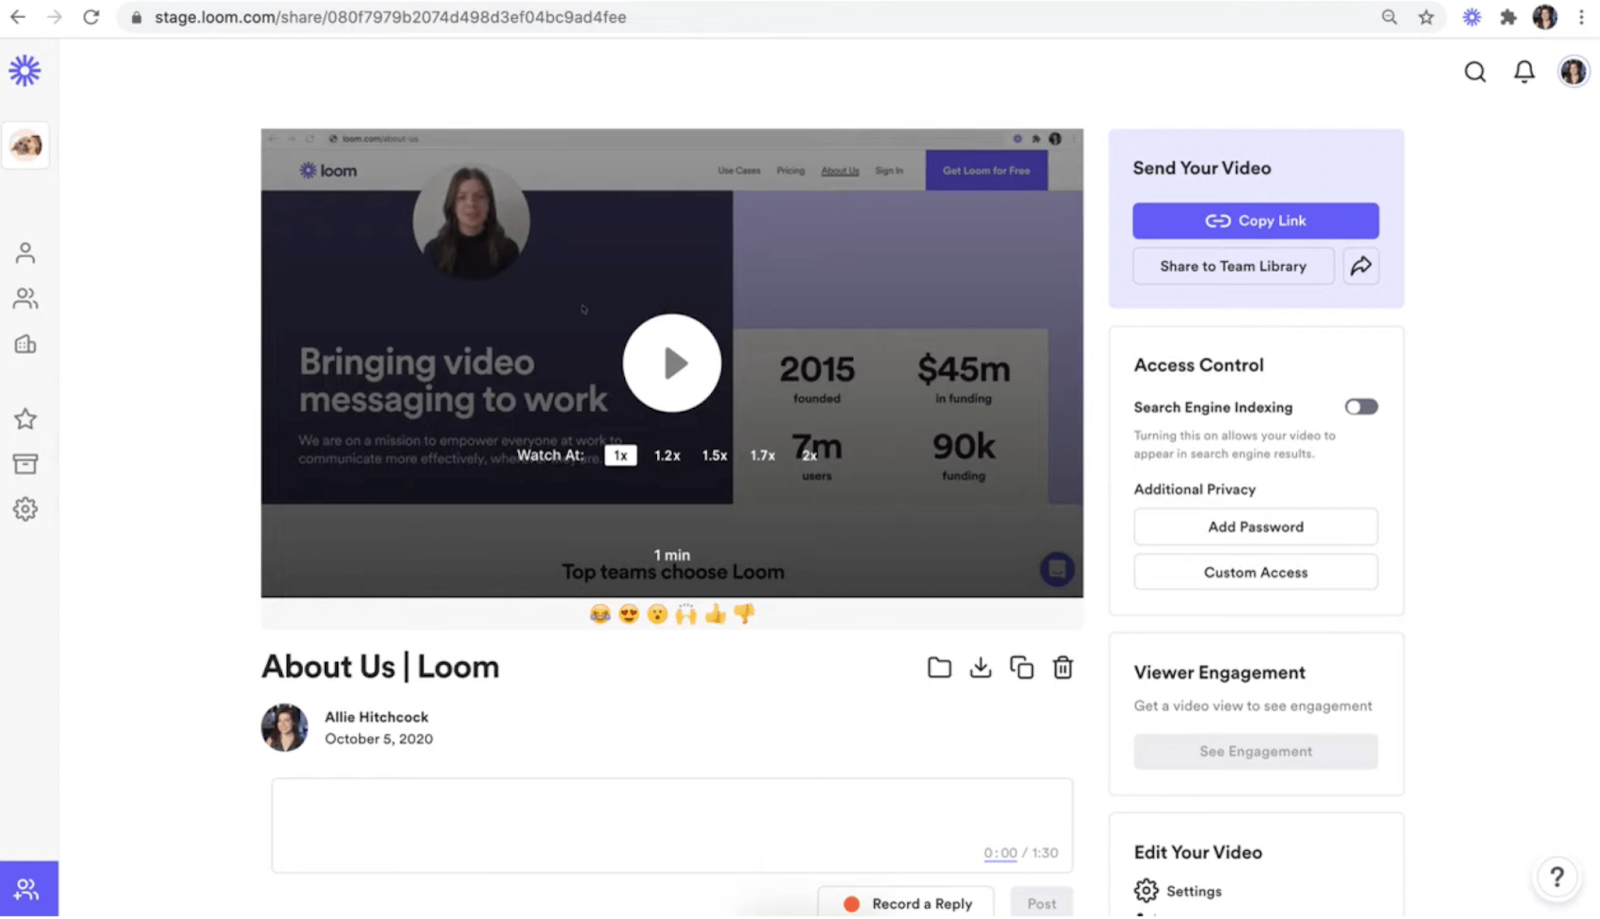The height and width of the screenshot is (919, 1600).
Task: Click the Post button
Action: pos(1041,903)
